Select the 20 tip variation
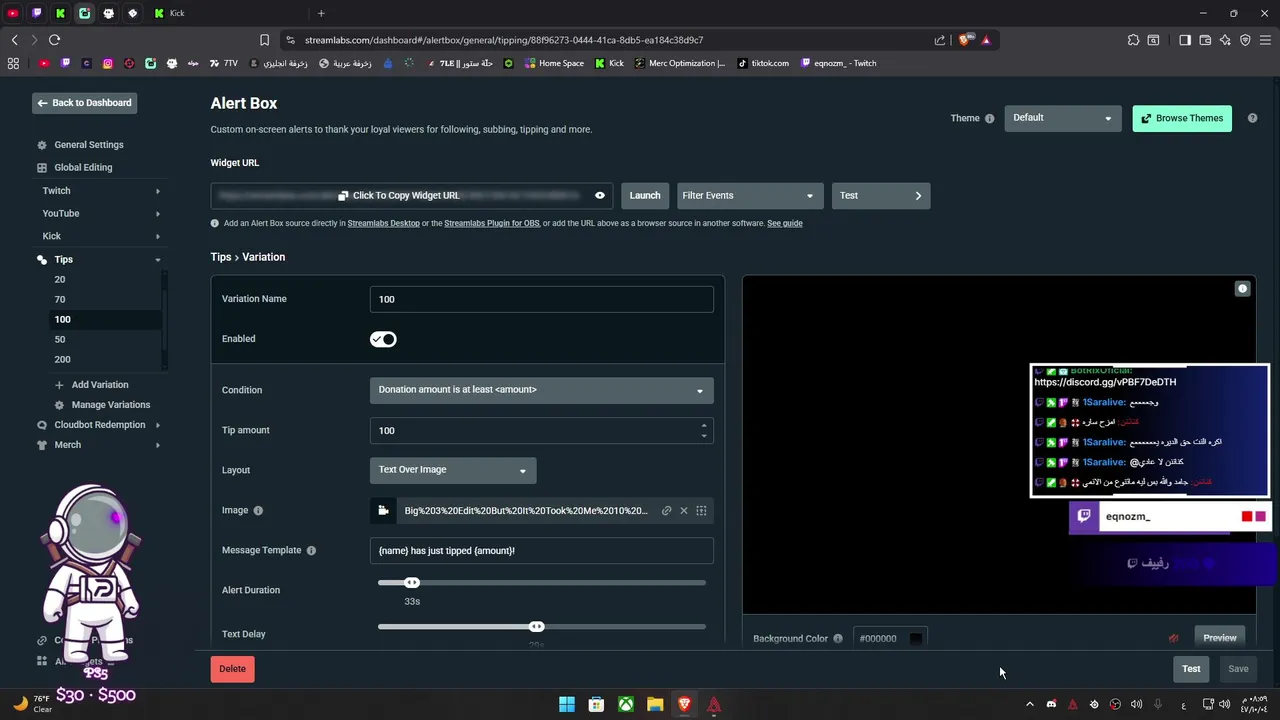The height and width of the screenshot is (720, 1280). 60,280
